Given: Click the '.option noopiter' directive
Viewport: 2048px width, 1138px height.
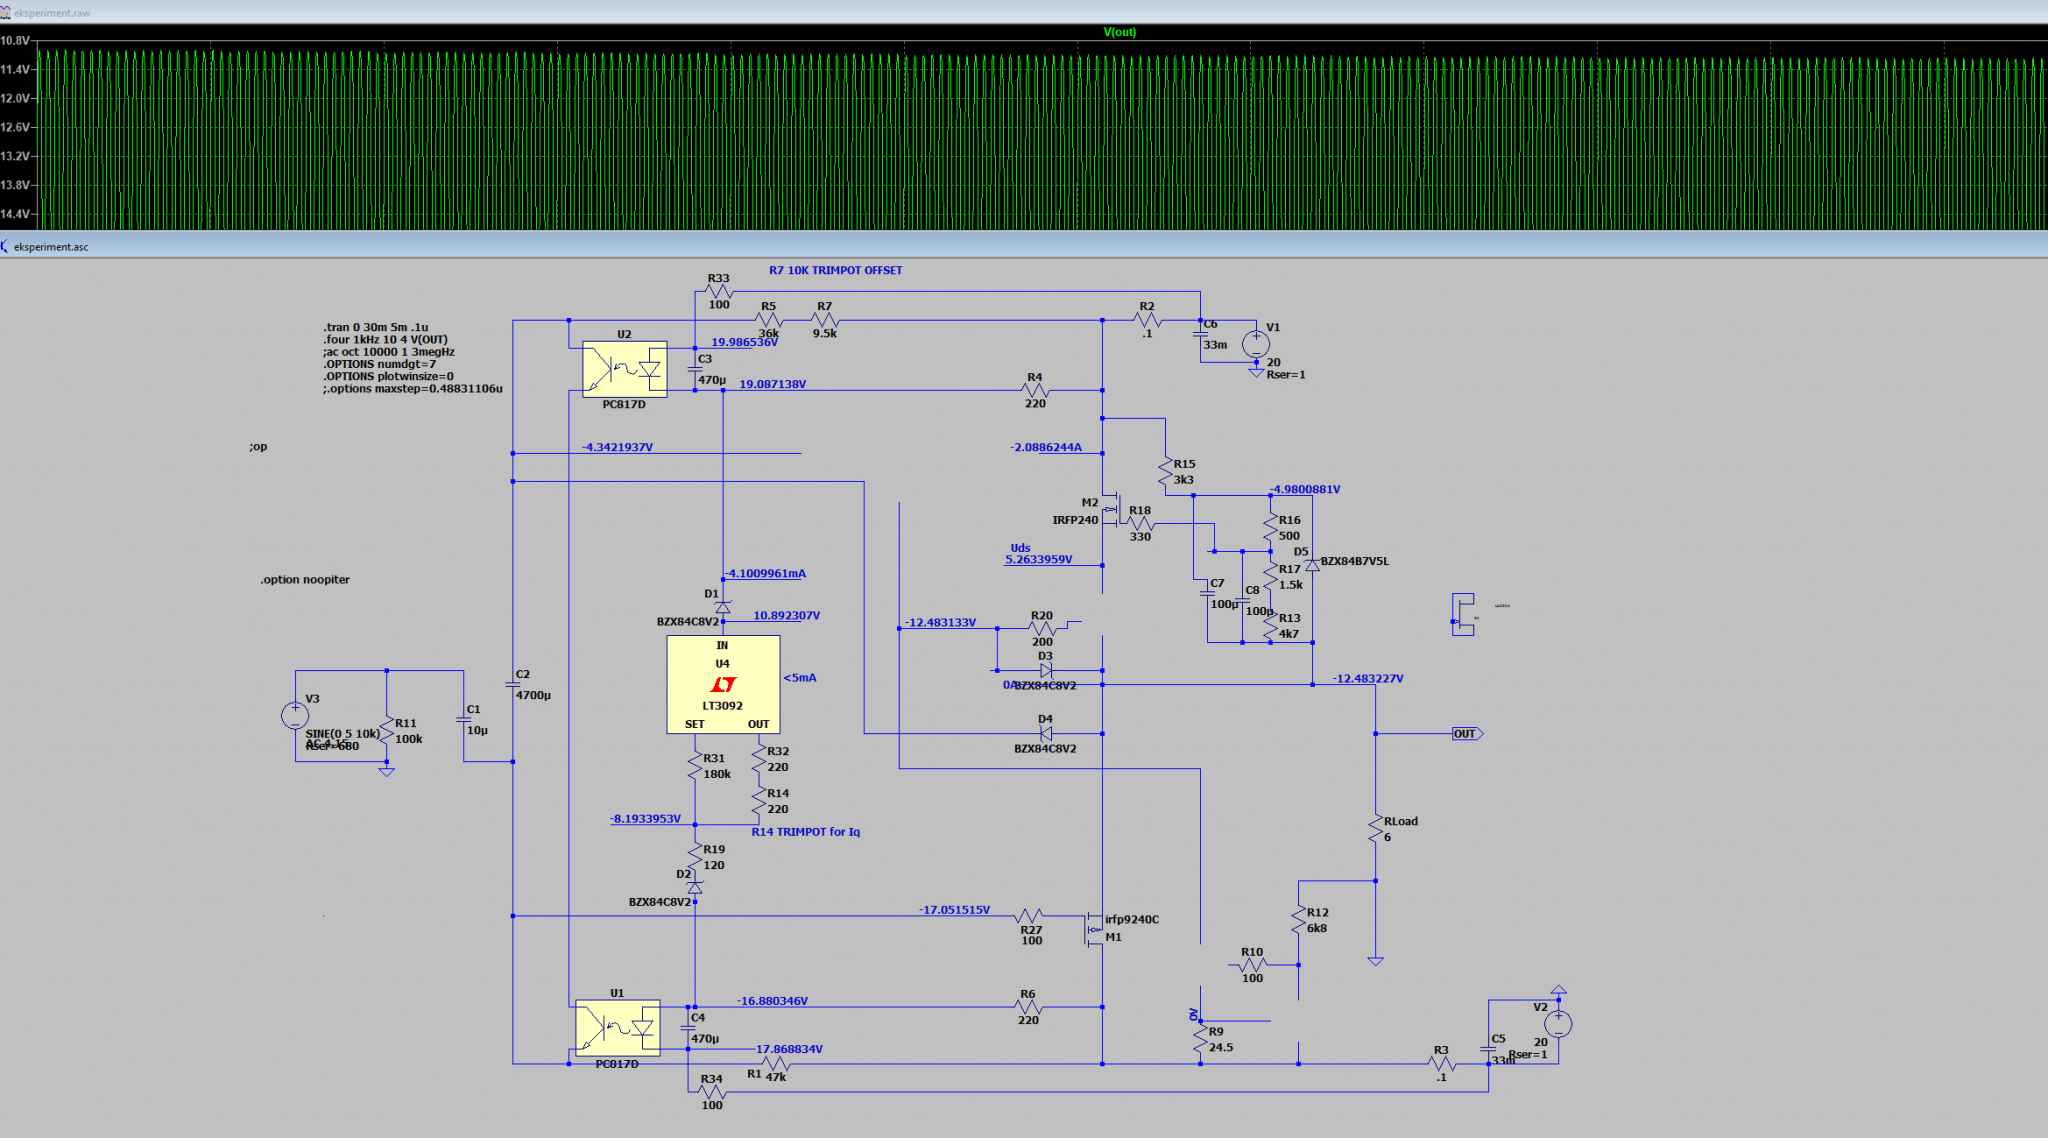Looking at the screenshot, I should (305, 579).
